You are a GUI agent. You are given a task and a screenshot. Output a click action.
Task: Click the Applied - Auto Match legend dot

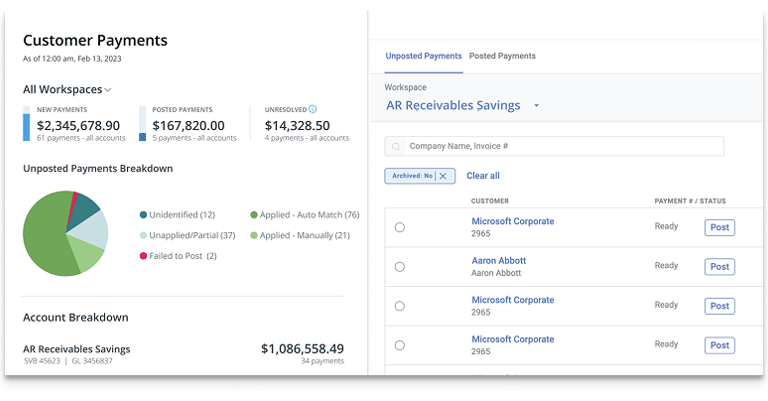click(x=253, y=215)
